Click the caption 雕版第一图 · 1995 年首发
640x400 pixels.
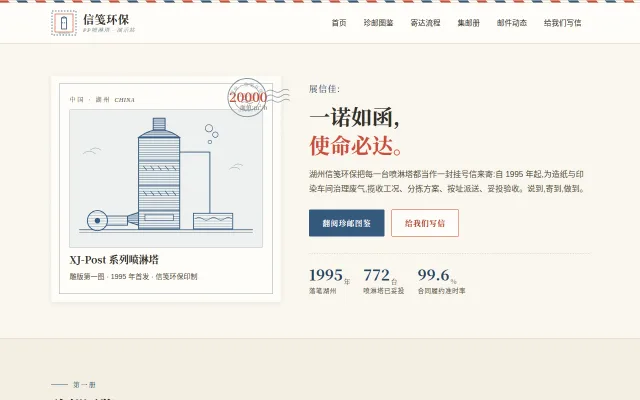[133, 276]
